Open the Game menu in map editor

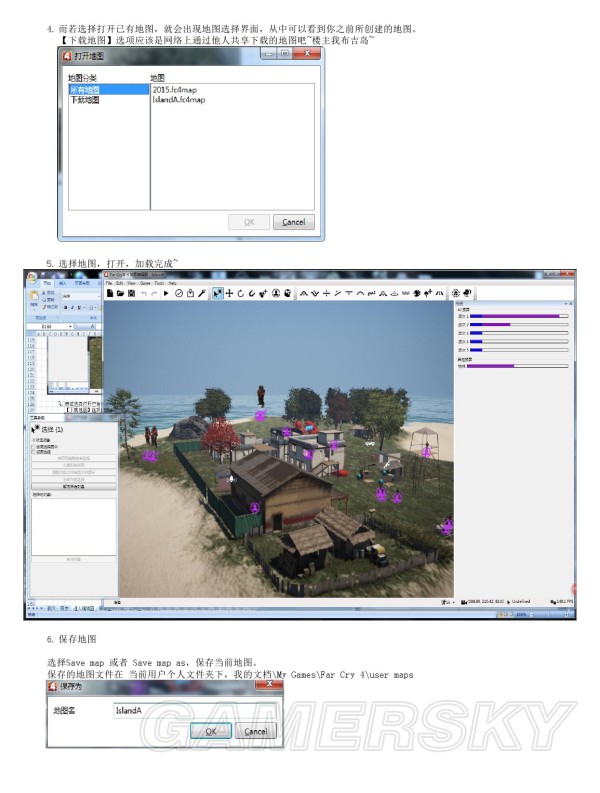click(x=145, y=283)
